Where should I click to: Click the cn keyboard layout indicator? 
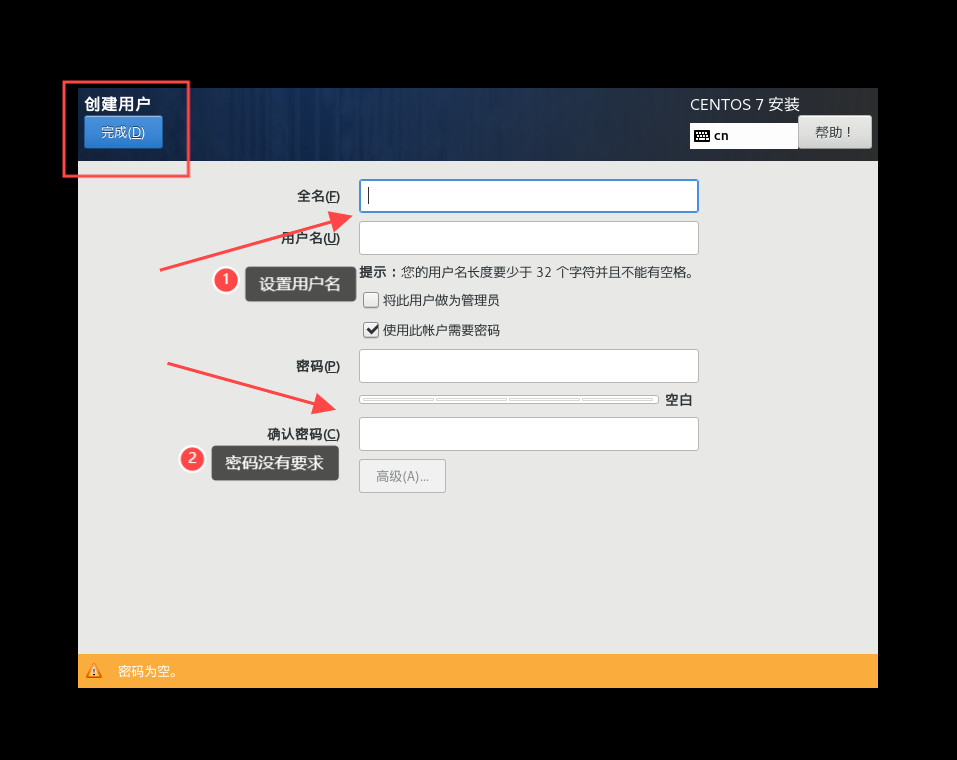point(743,136)
